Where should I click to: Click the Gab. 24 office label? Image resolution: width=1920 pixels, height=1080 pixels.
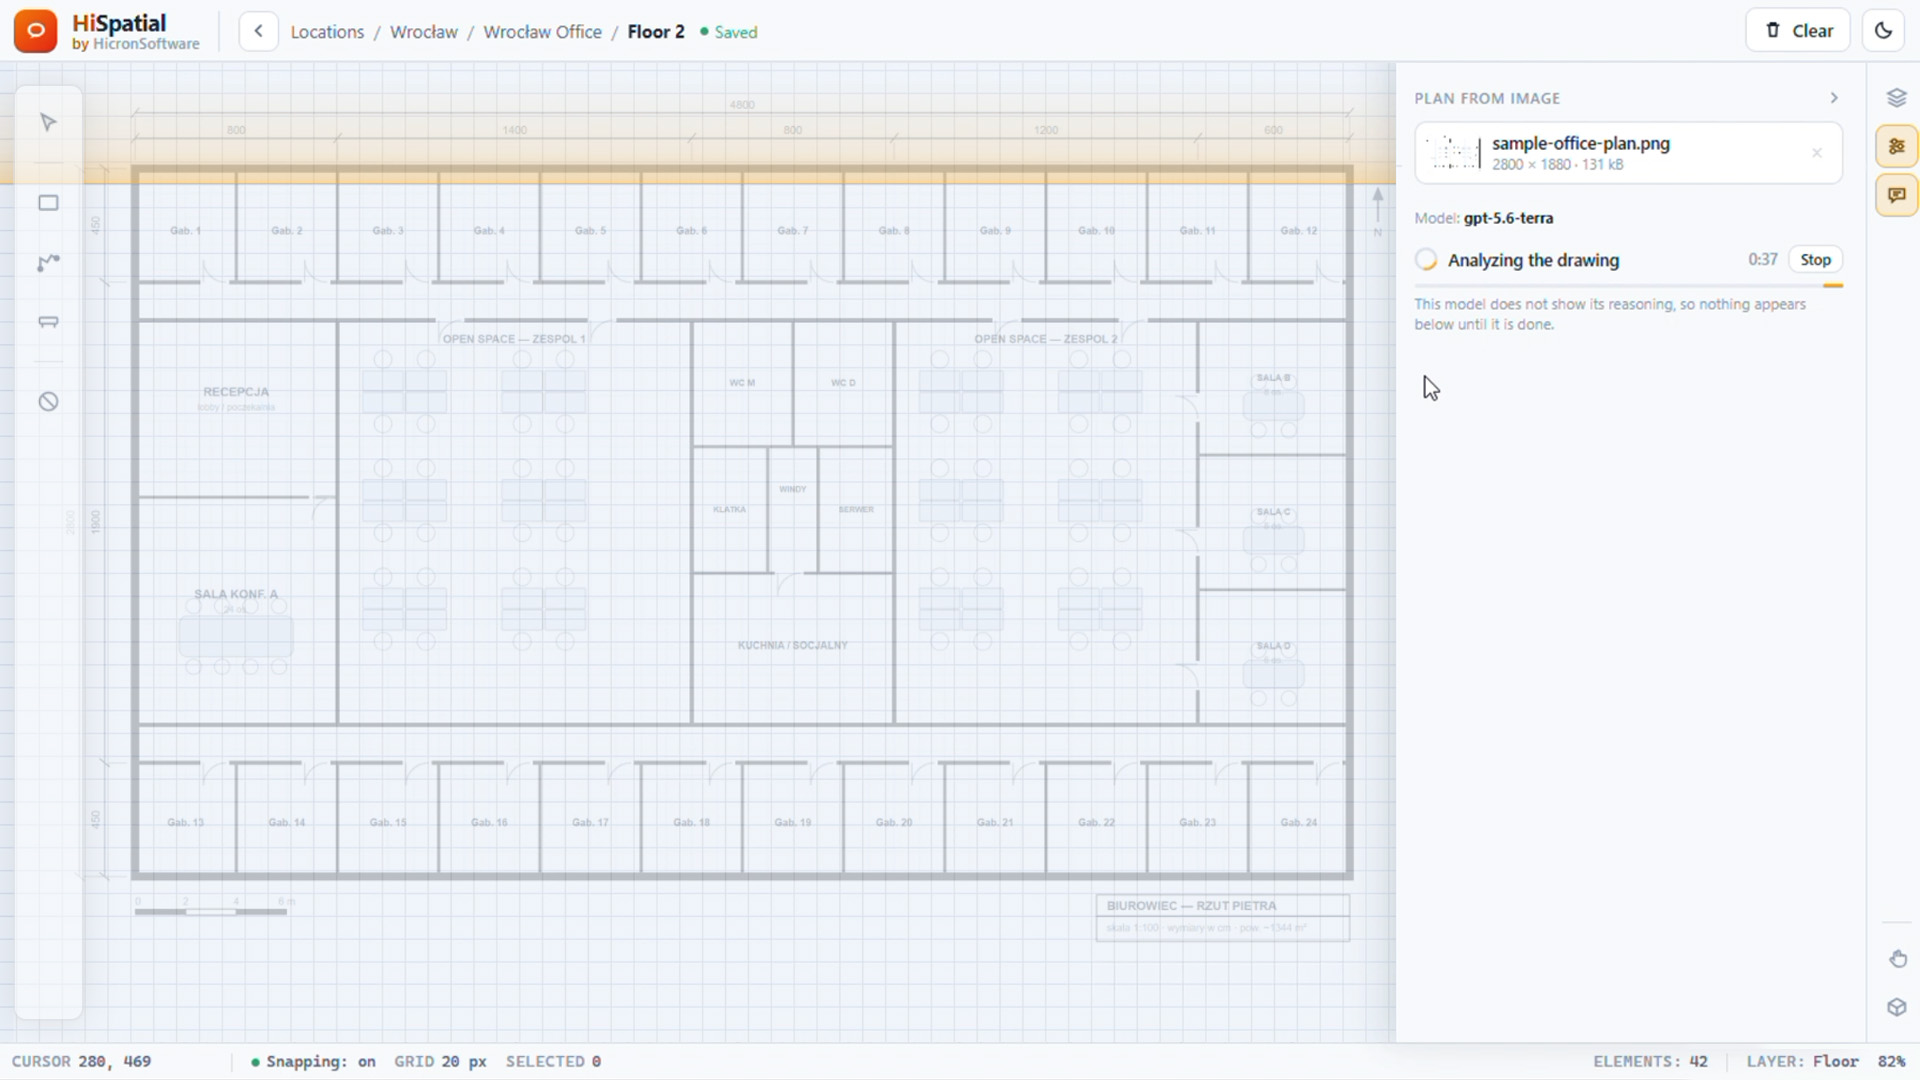(1298, 823)
